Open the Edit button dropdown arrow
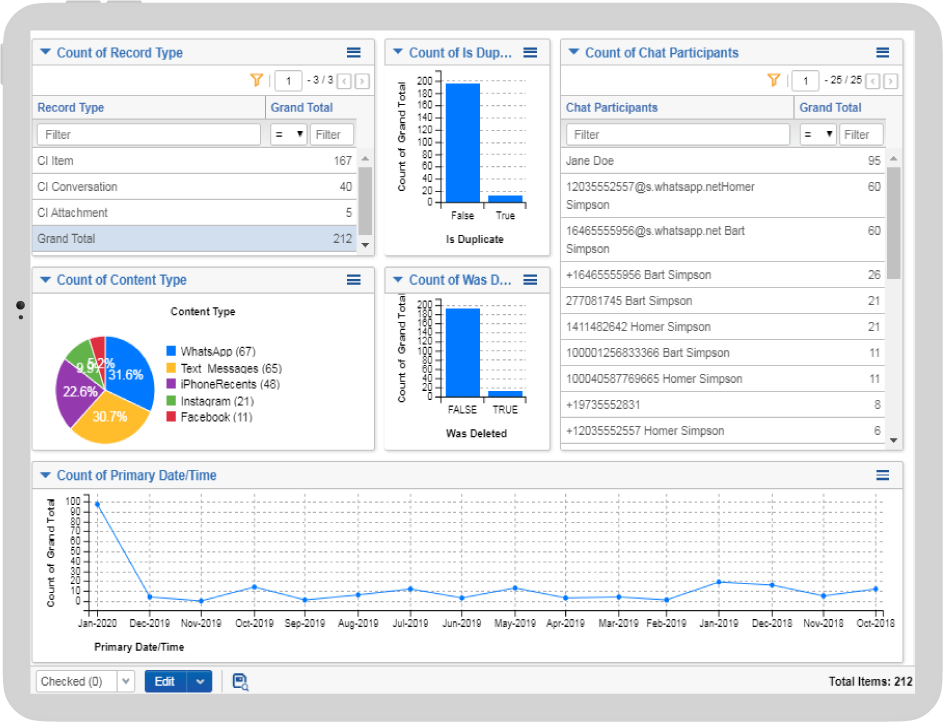943x722 pixels. click(200, 682)
